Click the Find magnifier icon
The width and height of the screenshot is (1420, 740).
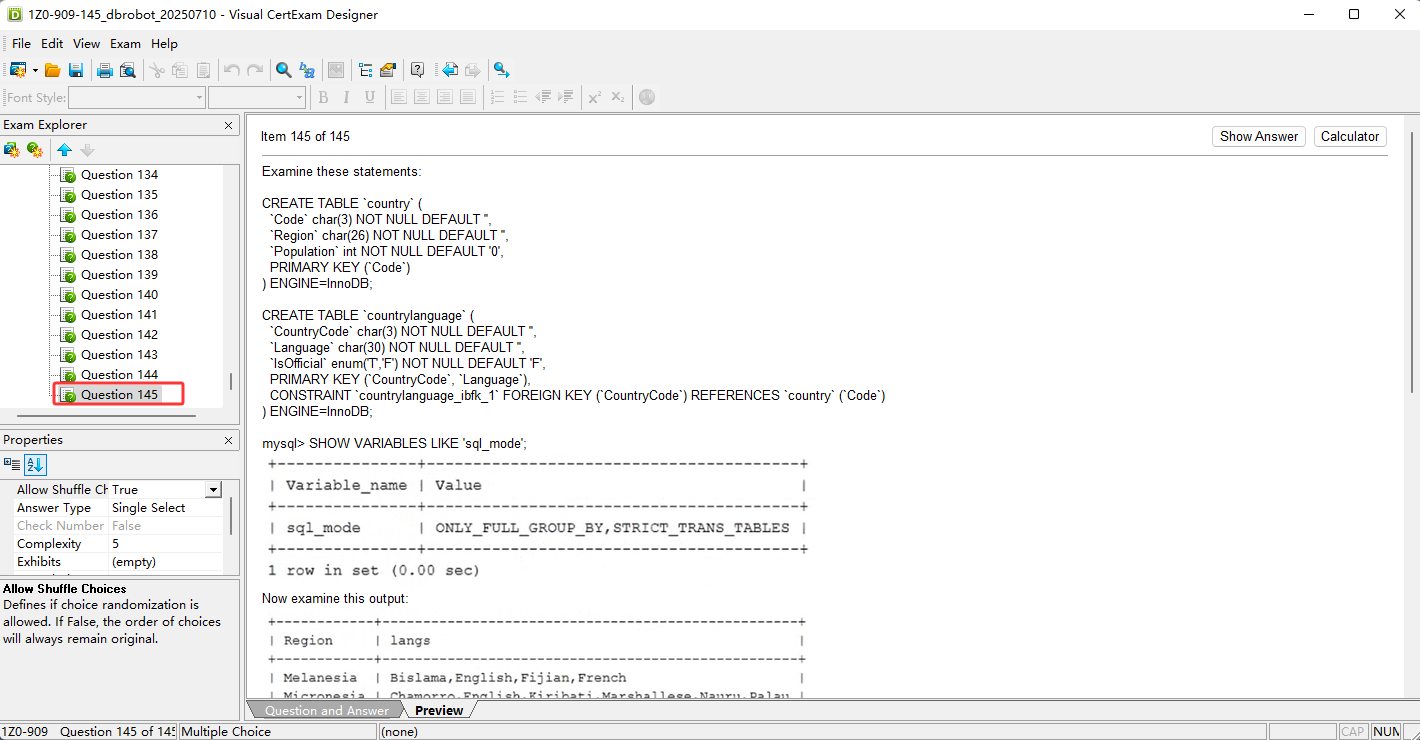coord(284,70)
